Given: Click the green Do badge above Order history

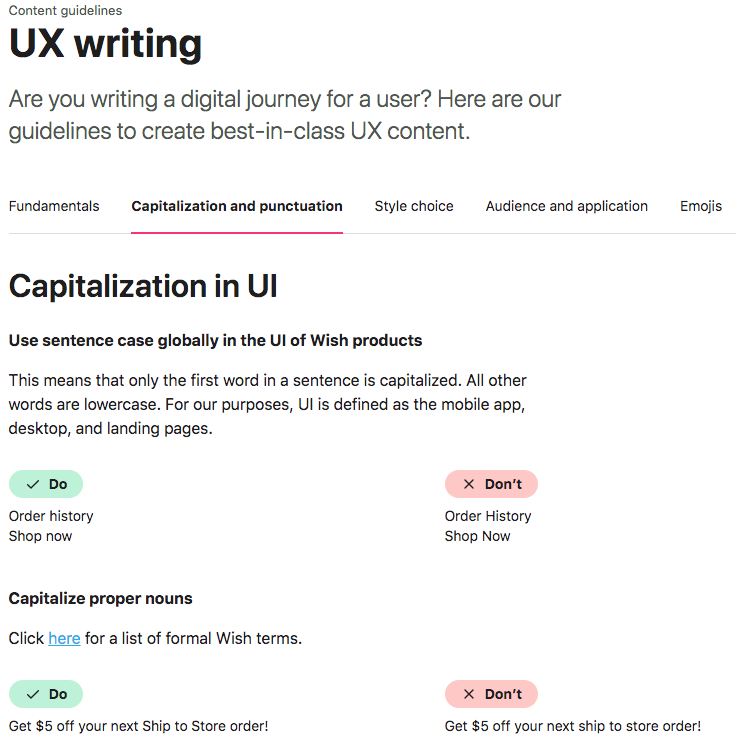Looking at the screenshot, I should click(46, 484).
